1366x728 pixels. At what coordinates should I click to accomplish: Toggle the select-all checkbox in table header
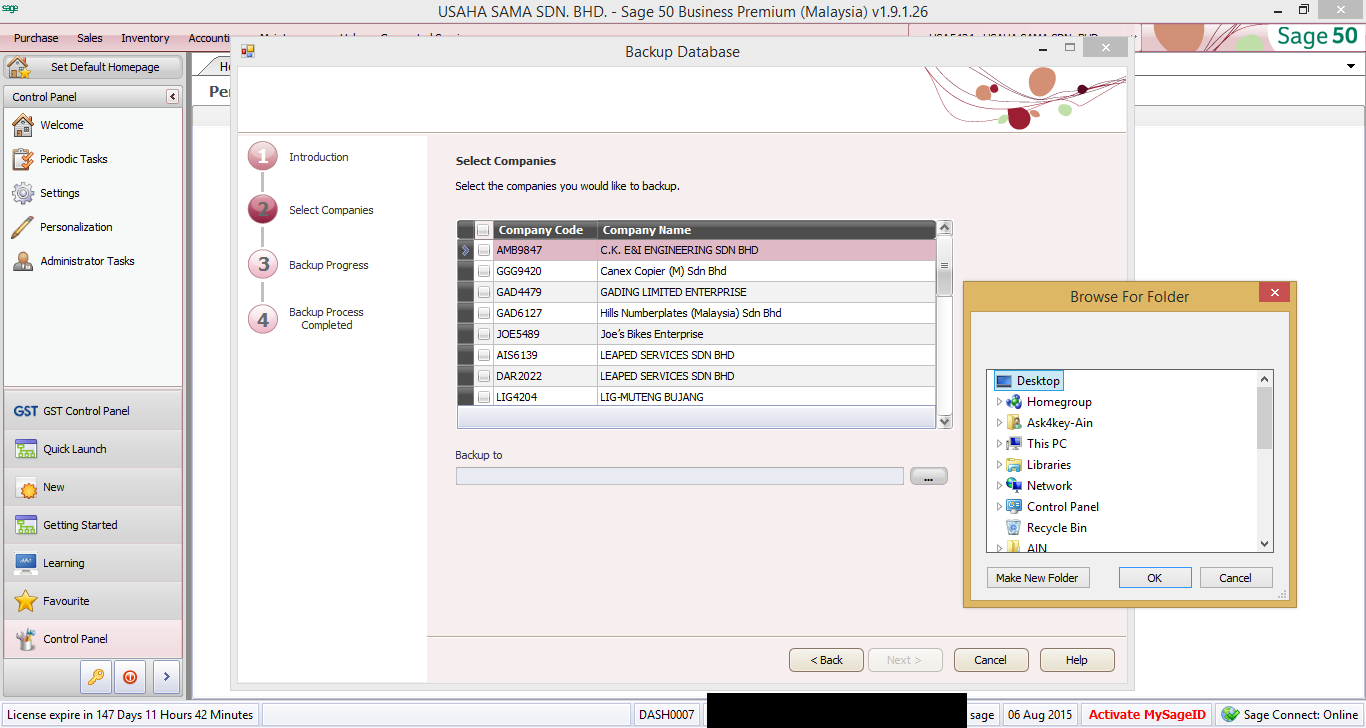click(x=483, y=230)
